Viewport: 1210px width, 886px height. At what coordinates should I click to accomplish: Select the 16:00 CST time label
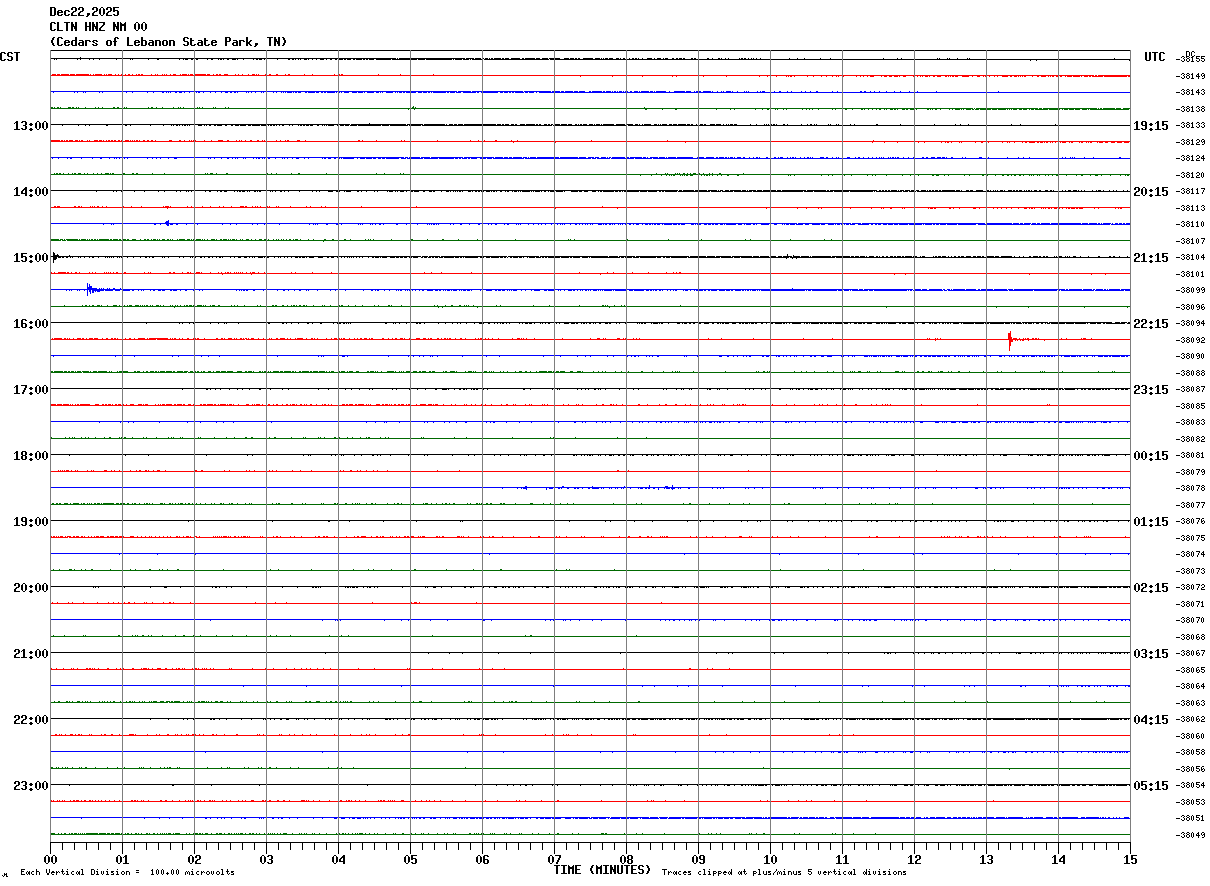tap(30, 323)
